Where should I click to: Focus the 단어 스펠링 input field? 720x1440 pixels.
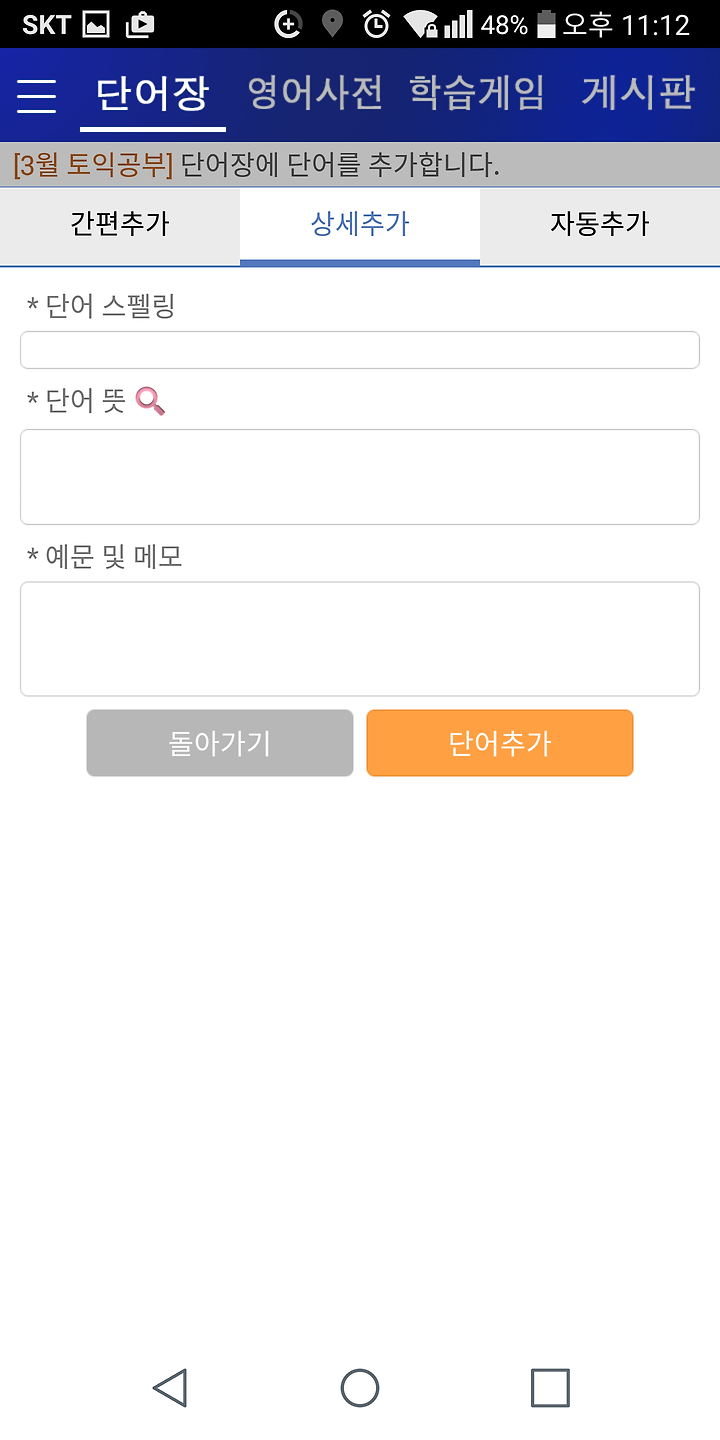click(360, 350)
